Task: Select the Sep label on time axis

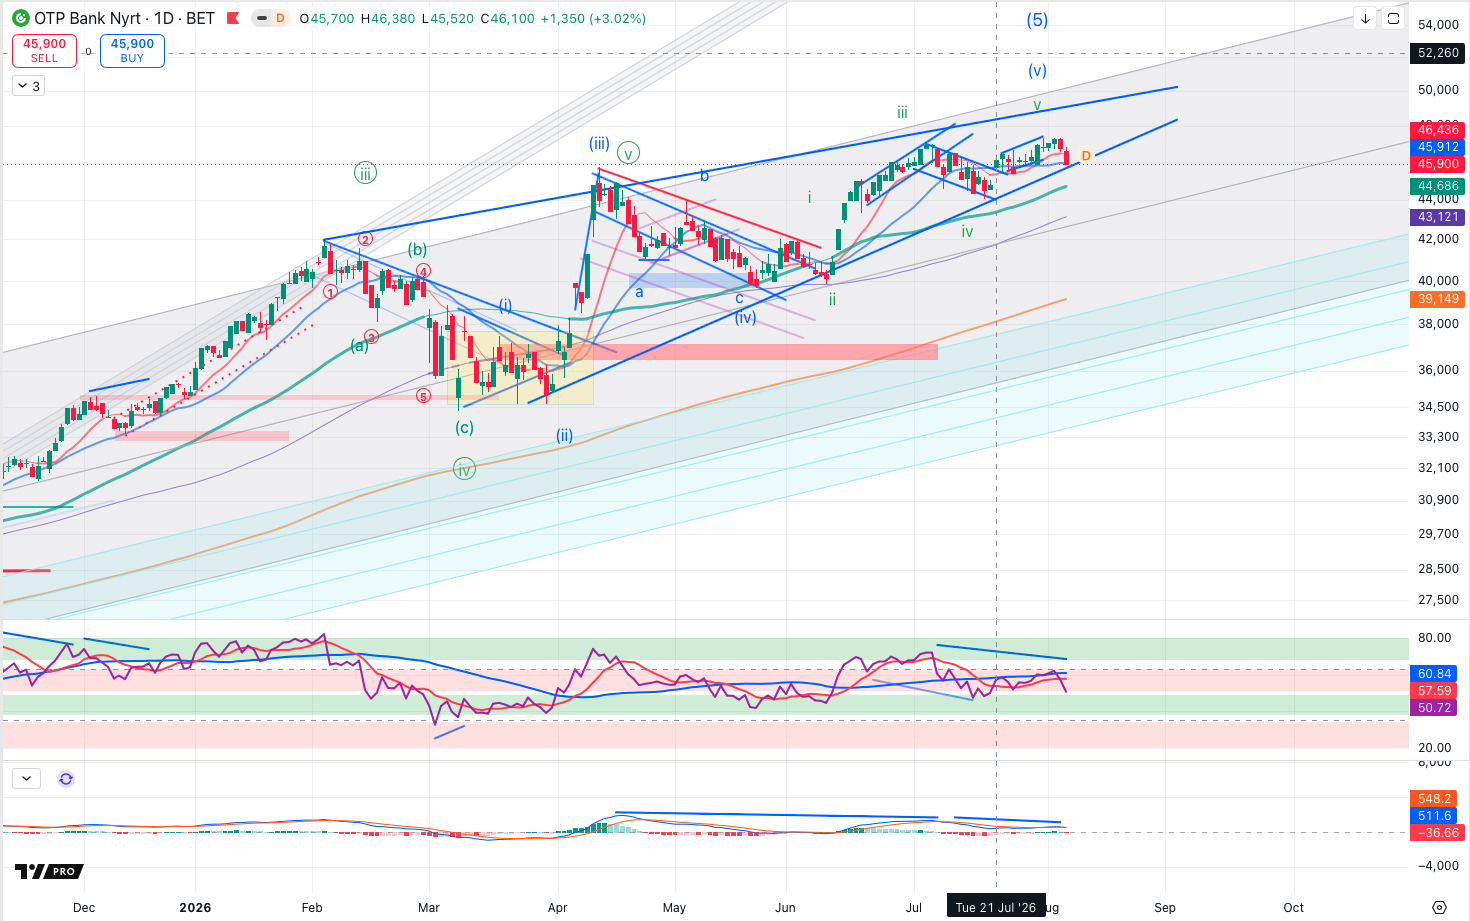Action: [1165, 907]
